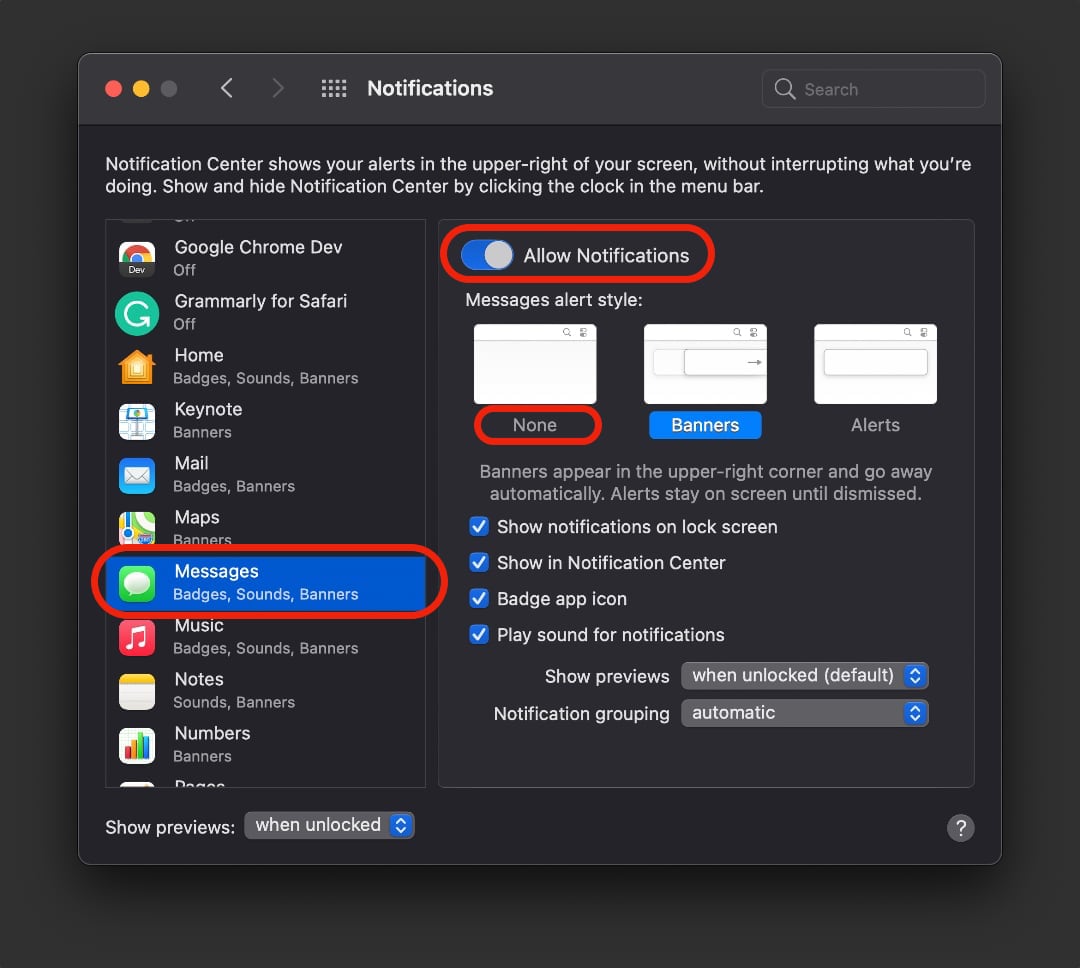Click the Home app icon
Image resolution: width=1080 pixels, height=968 pixels.
(x=137, y=367)
